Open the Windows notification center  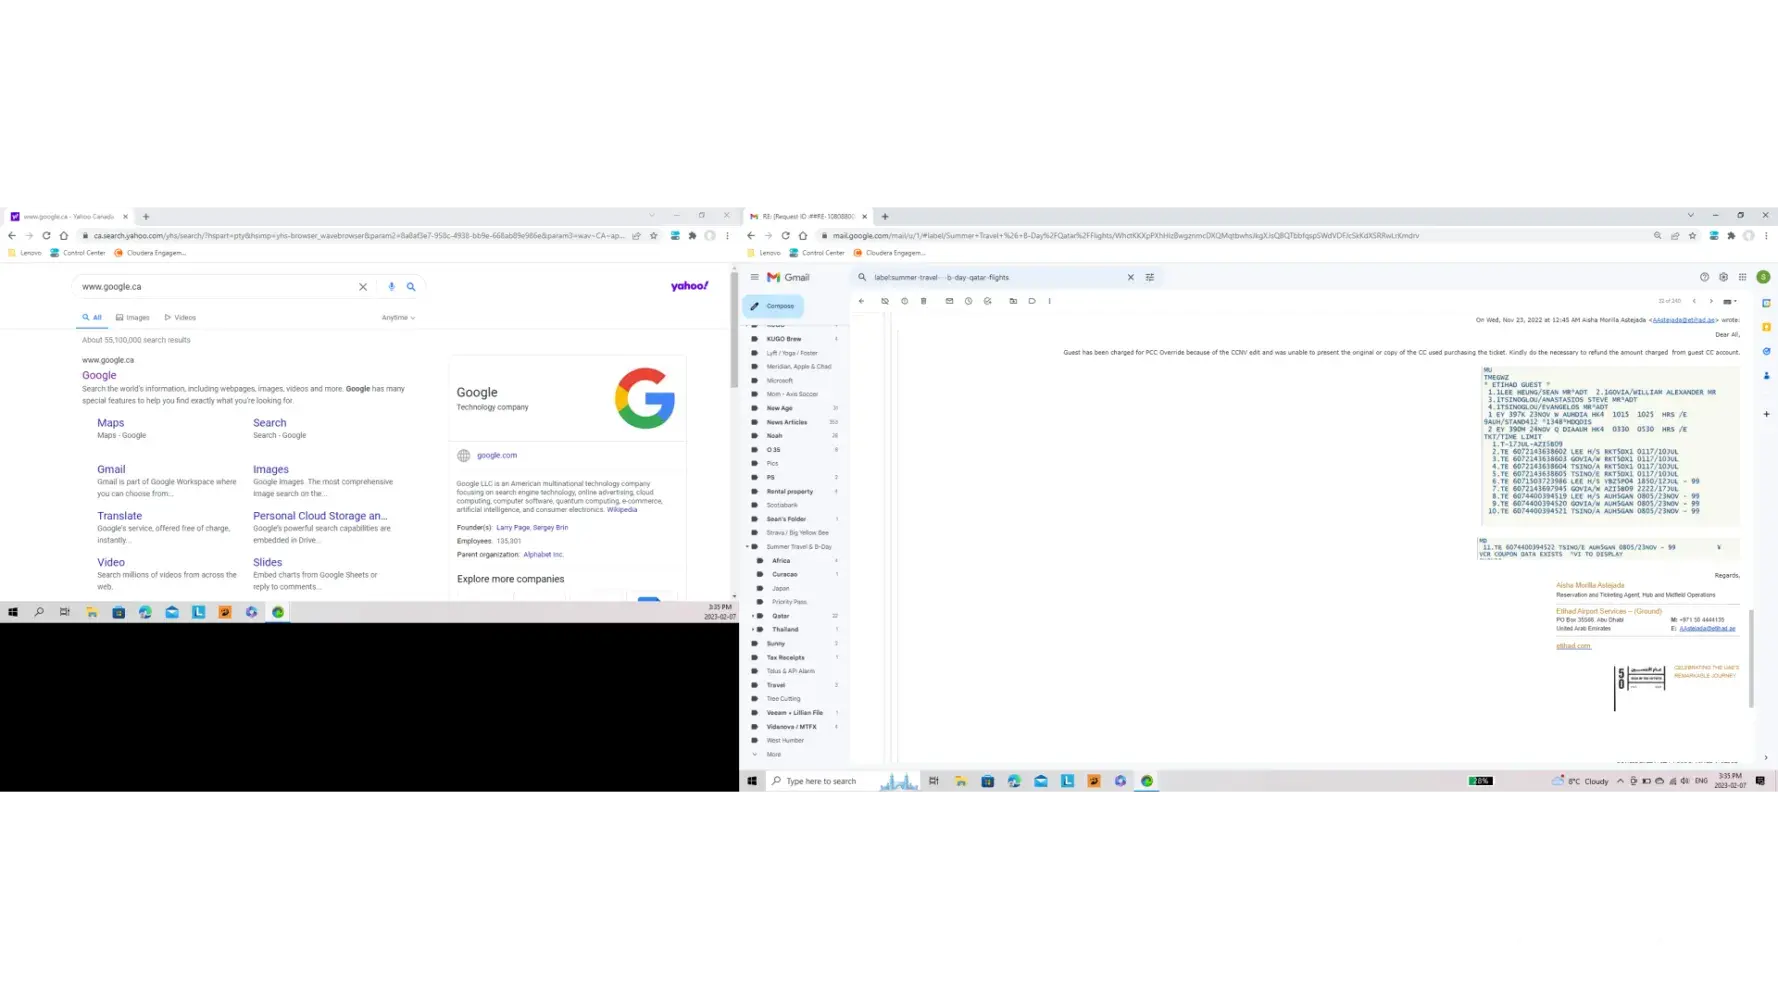pos(1760,781)
